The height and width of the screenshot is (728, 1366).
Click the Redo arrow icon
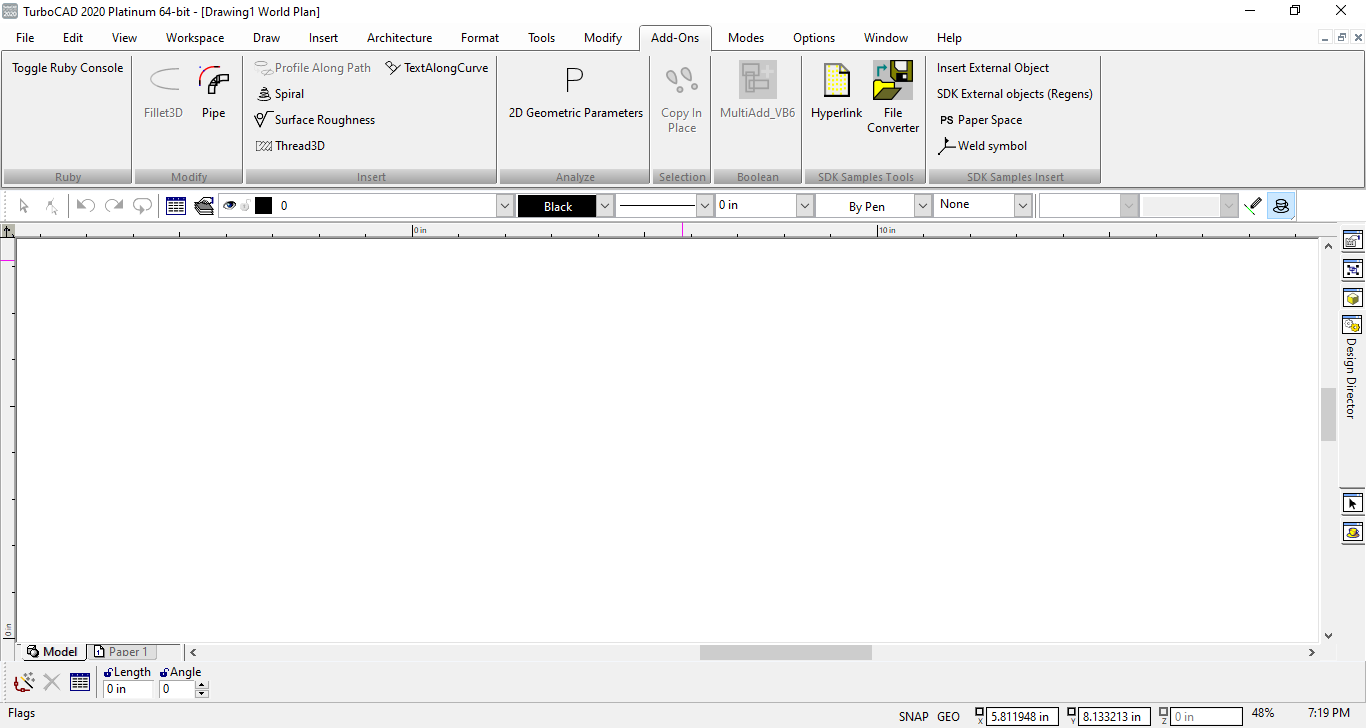[114, 206]
